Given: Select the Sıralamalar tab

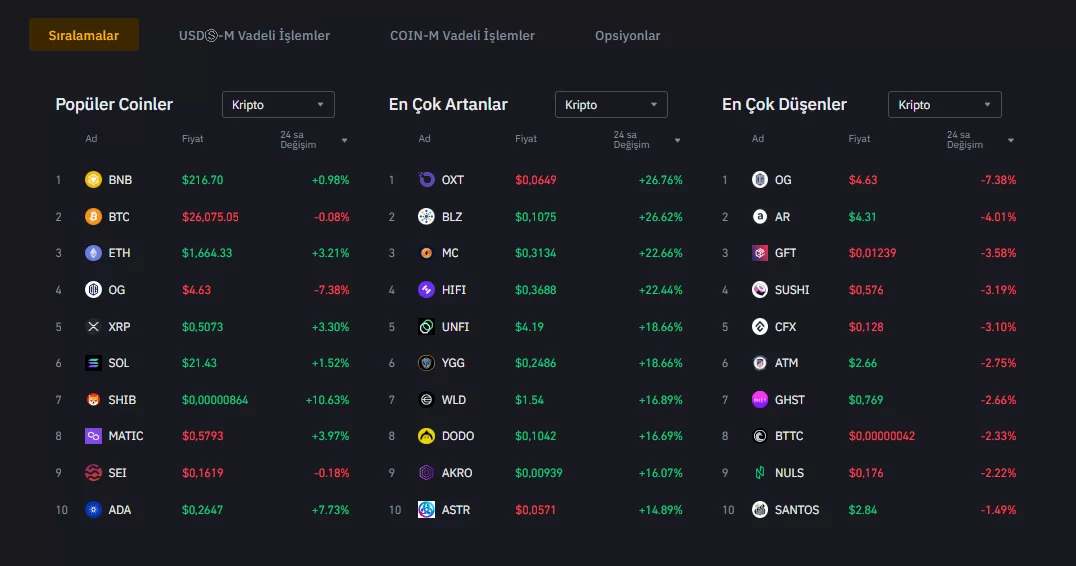Looking at the screenshot, I should click(84, 36).
